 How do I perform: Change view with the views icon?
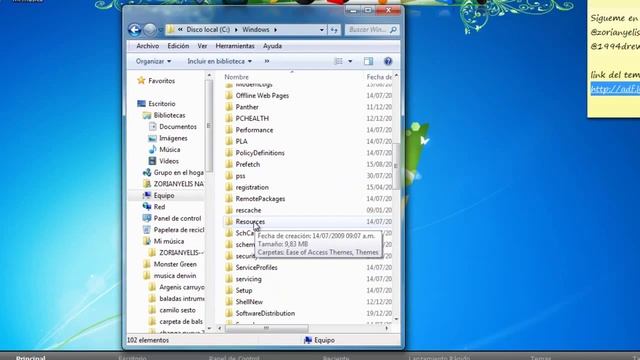tap(339, 61)
